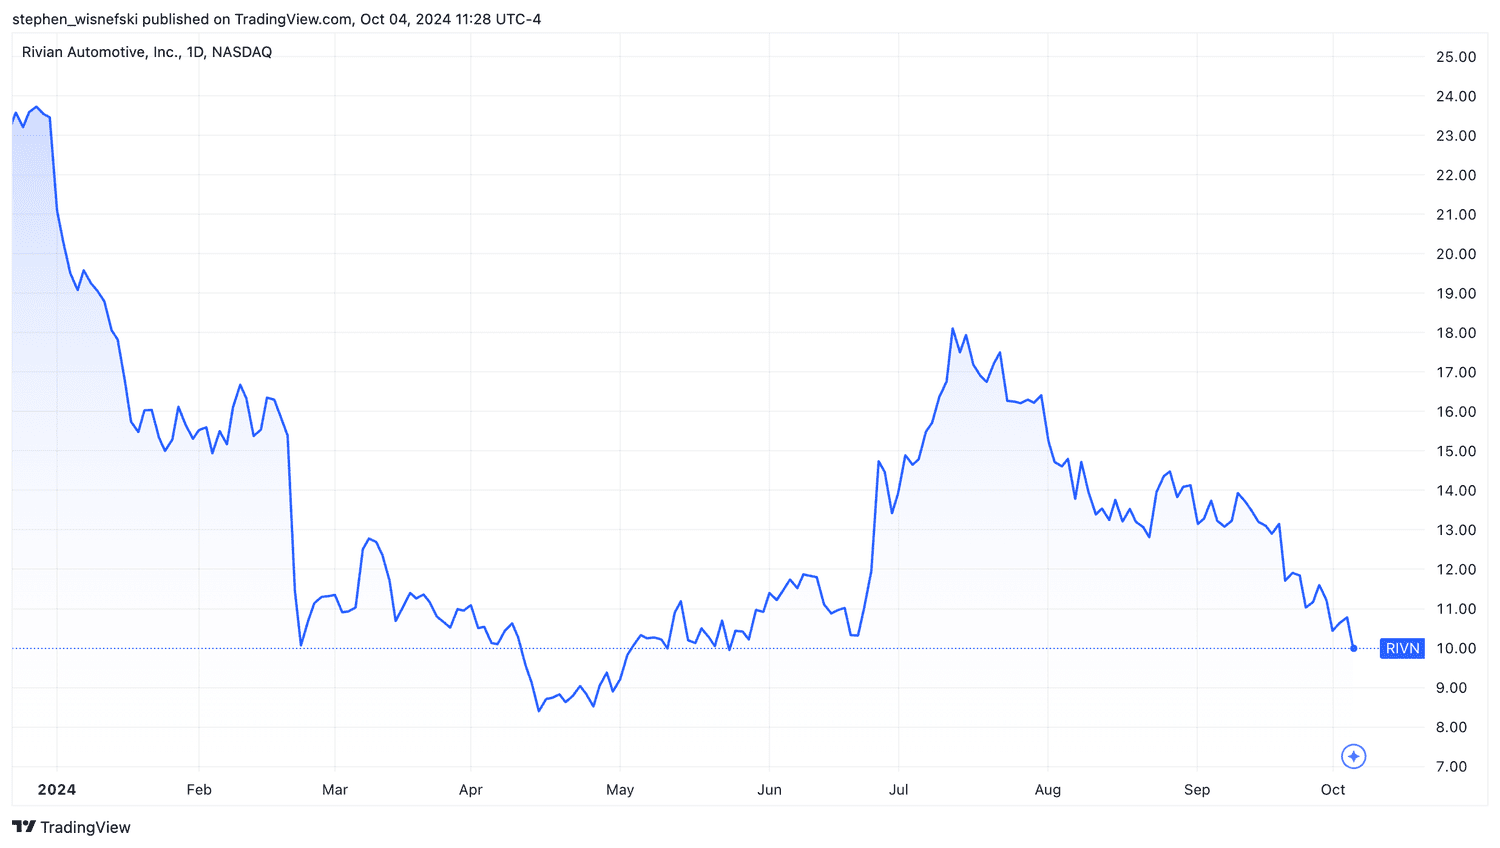Viewport: 1500px width, 848px height.
Task: Click the 23.00 price axis label
Action: [x=1456, y=136]
